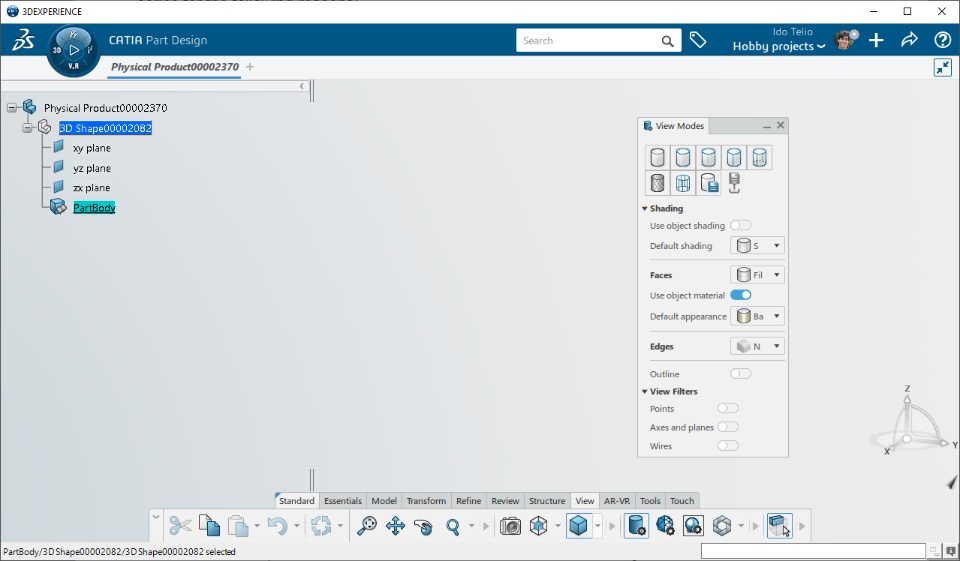
Task: Click the cylinder with save-disk icon
Action: pyautogui.click(x=708, y=183)
